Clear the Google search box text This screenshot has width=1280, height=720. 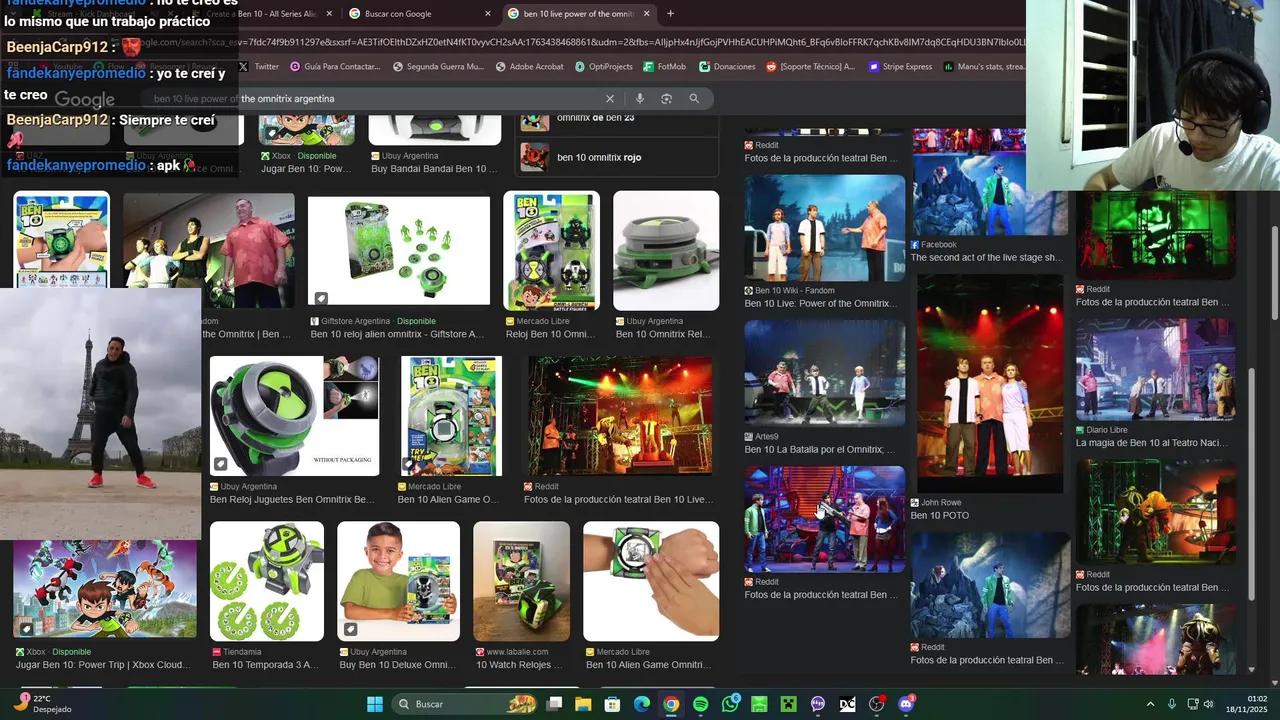click(610, 99)
